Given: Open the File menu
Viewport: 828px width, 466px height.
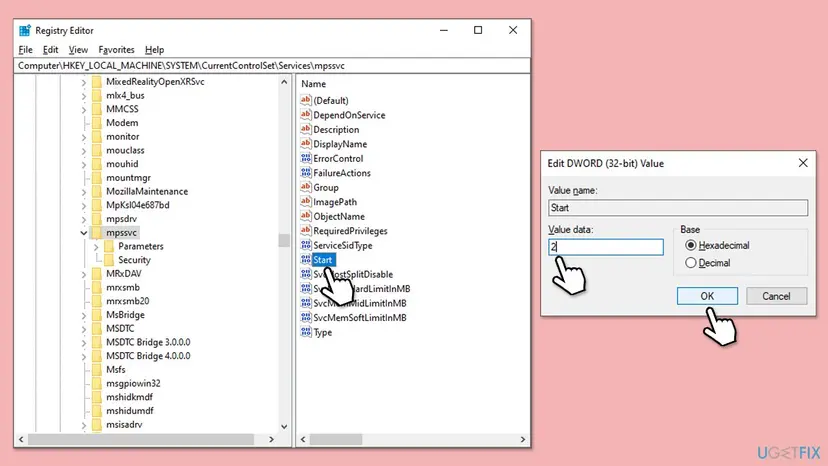Looking at the screenshot, I should [25, 50].
